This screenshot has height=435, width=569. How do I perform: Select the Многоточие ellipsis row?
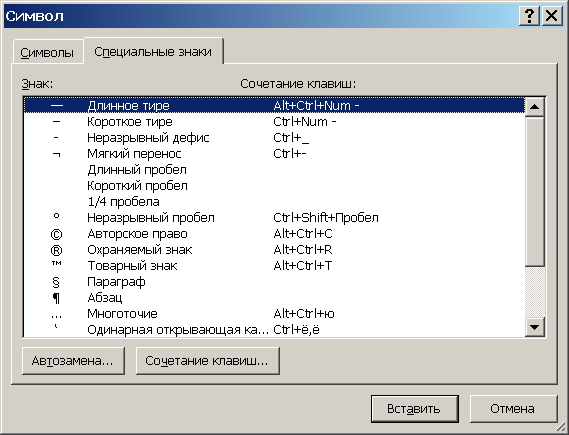point(274,313)
